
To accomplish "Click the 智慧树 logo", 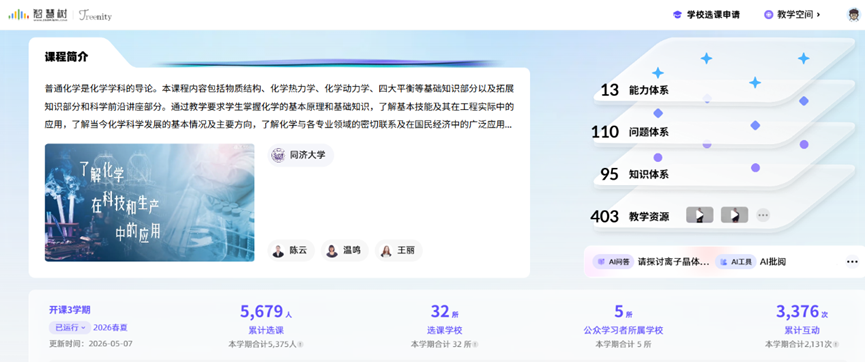I will (x=37, y=15).
